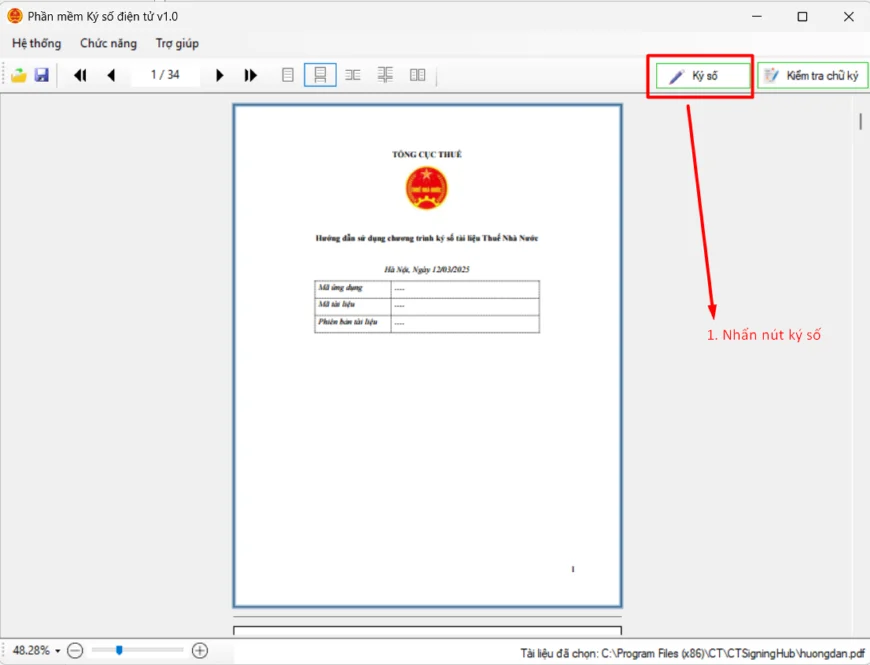
Task: Go to the next page
Action: [219, 75]
